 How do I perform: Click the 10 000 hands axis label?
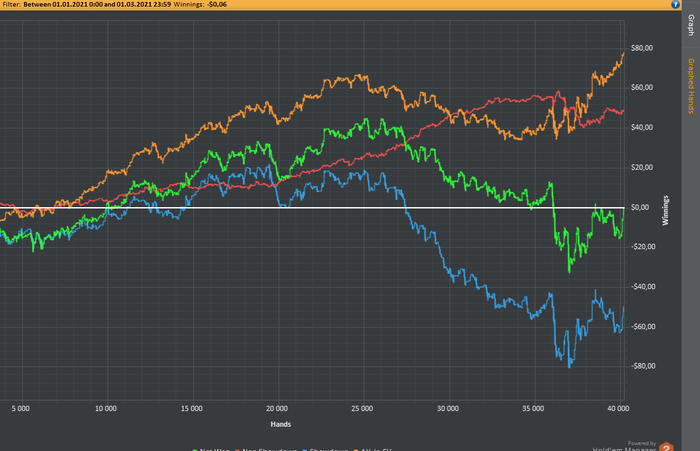pos(106,409)
